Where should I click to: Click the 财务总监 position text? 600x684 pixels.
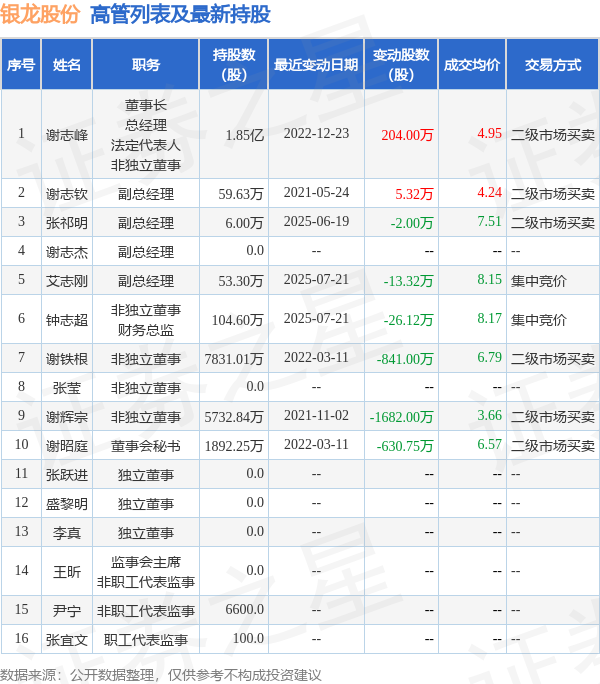(x=146, y=330)
